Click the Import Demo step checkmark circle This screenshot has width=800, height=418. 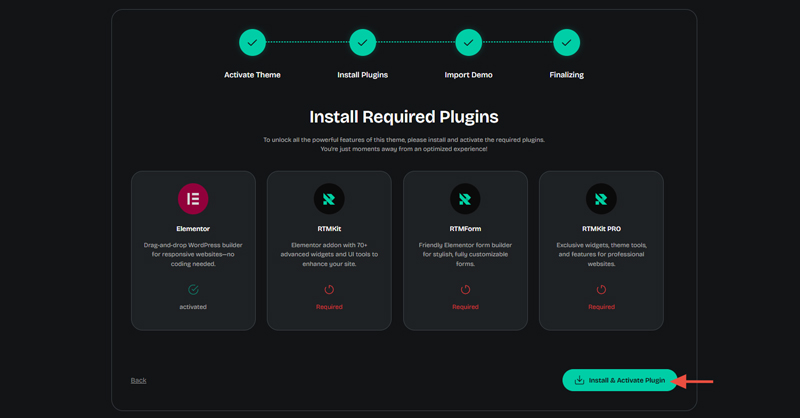468,42
